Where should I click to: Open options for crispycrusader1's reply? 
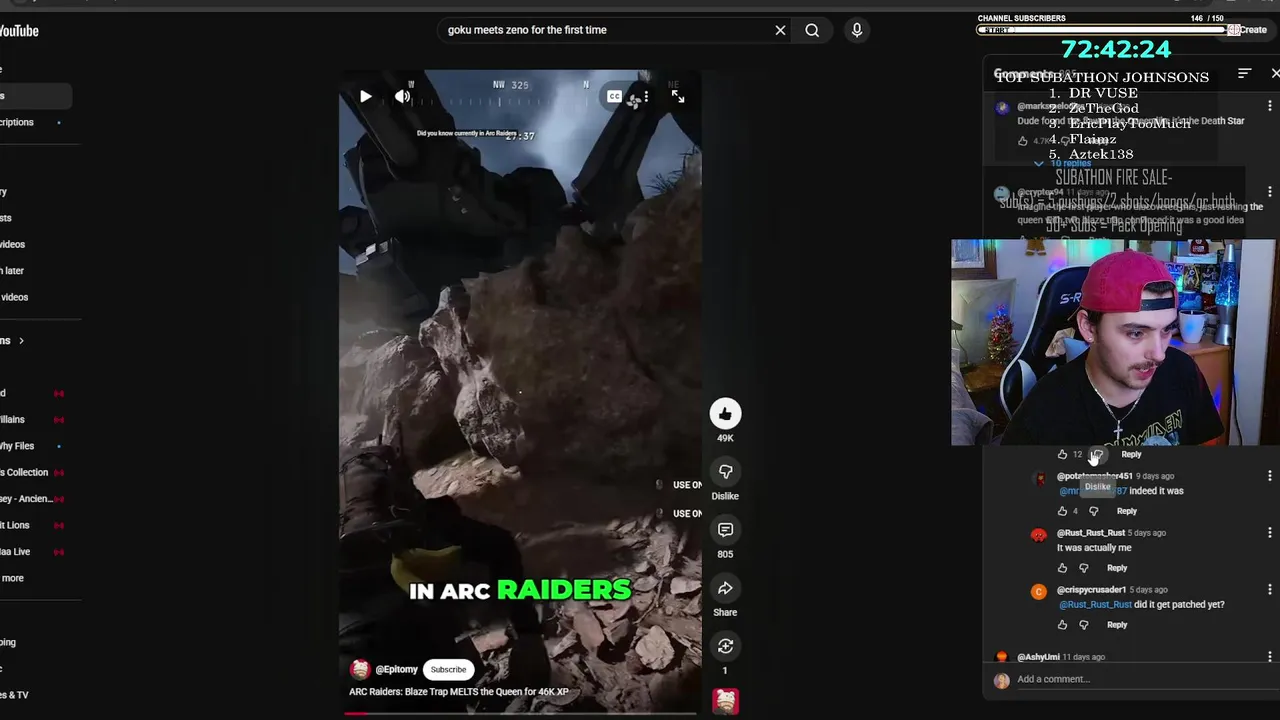[x=1270, y=590]
